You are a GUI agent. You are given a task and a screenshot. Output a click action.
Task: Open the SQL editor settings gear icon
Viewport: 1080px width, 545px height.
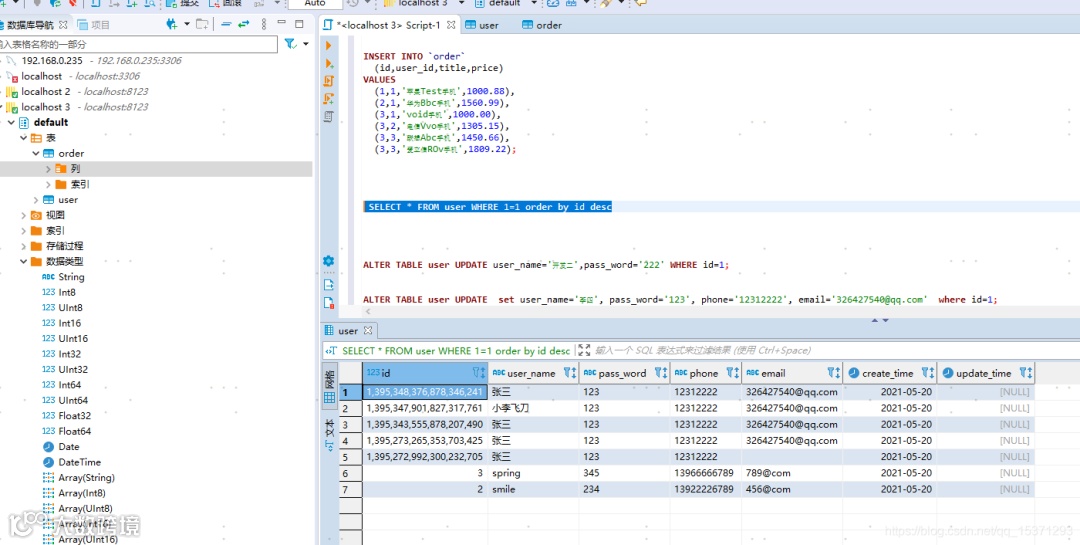point(328,261)
